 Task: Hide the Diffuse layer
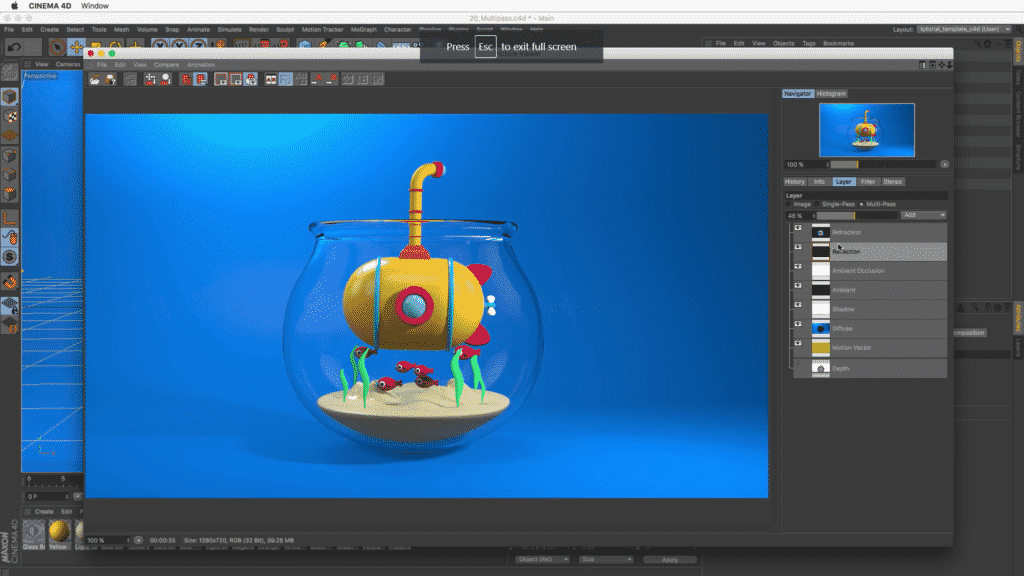pyautogui.click(x=798, y=324)
